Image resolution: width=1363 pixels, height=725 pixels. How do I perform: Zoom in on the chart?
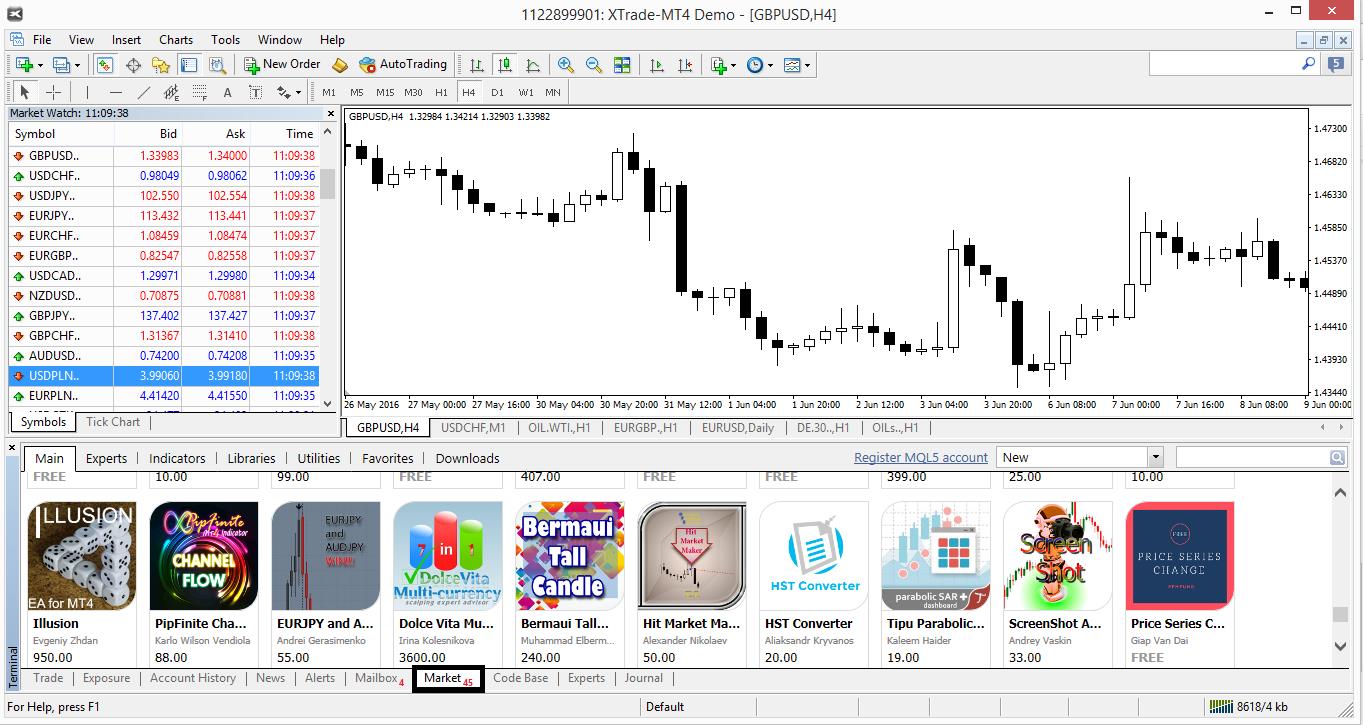pos(566,65)
